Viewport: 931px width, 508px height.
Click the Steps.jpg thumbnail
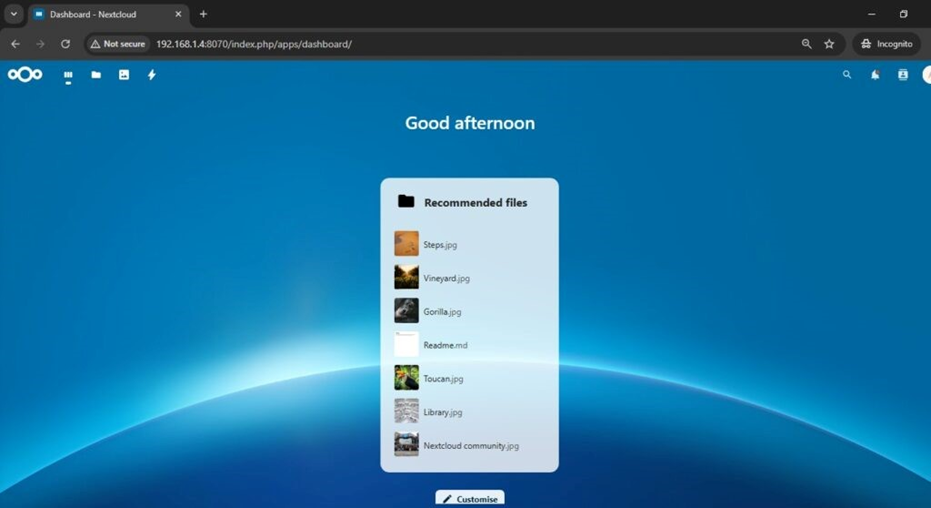pos(406,243)
